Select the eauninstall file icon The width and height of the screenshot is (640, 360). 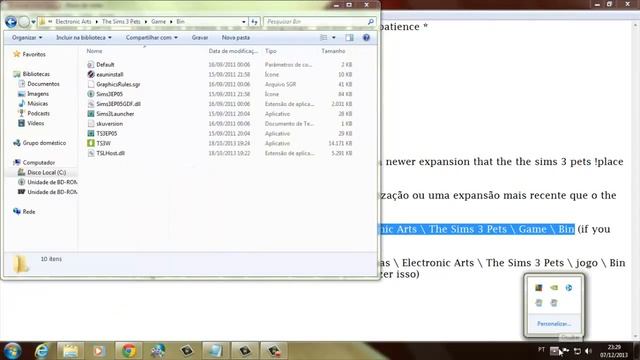(x=91, y=74)
